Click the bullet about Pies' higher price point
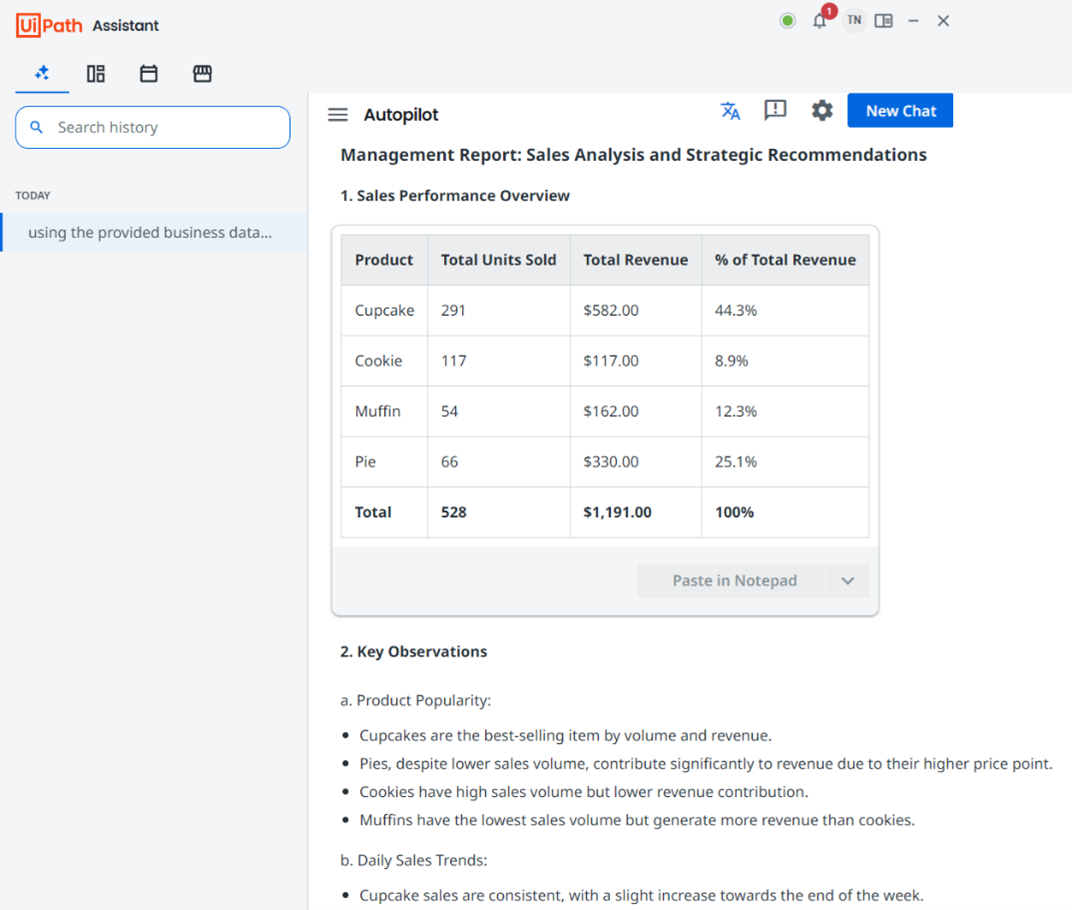 706,764
